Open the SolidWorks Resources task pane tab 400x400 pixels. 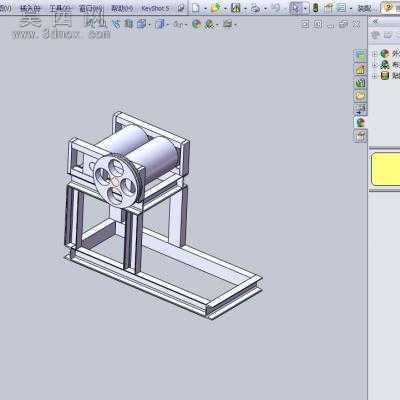pos(360,56)
